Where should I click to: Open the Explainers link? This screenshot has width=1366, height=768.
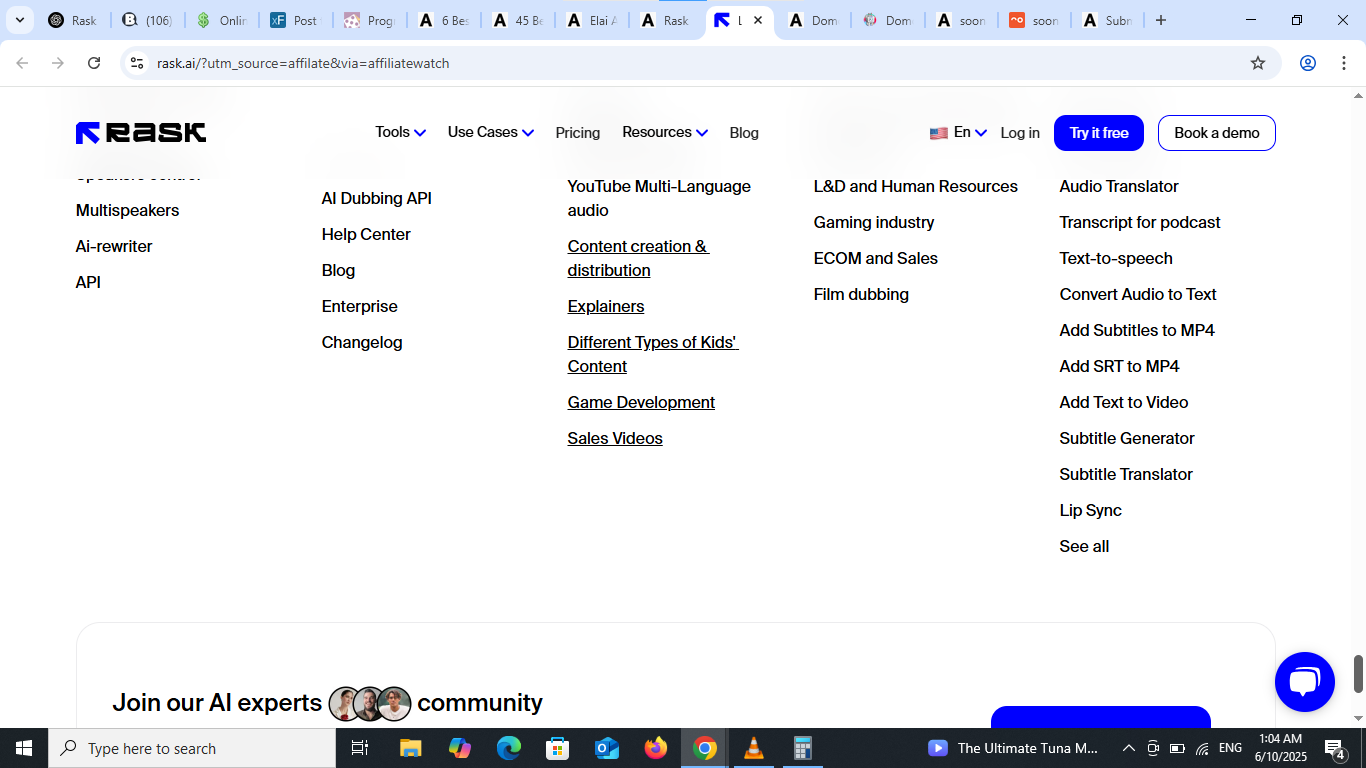[x=606, y=306]
